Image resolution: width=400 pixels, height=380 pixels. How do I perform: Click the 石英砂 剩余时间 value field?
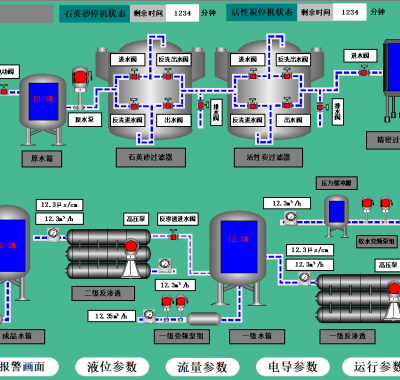[x=182, y=13]
